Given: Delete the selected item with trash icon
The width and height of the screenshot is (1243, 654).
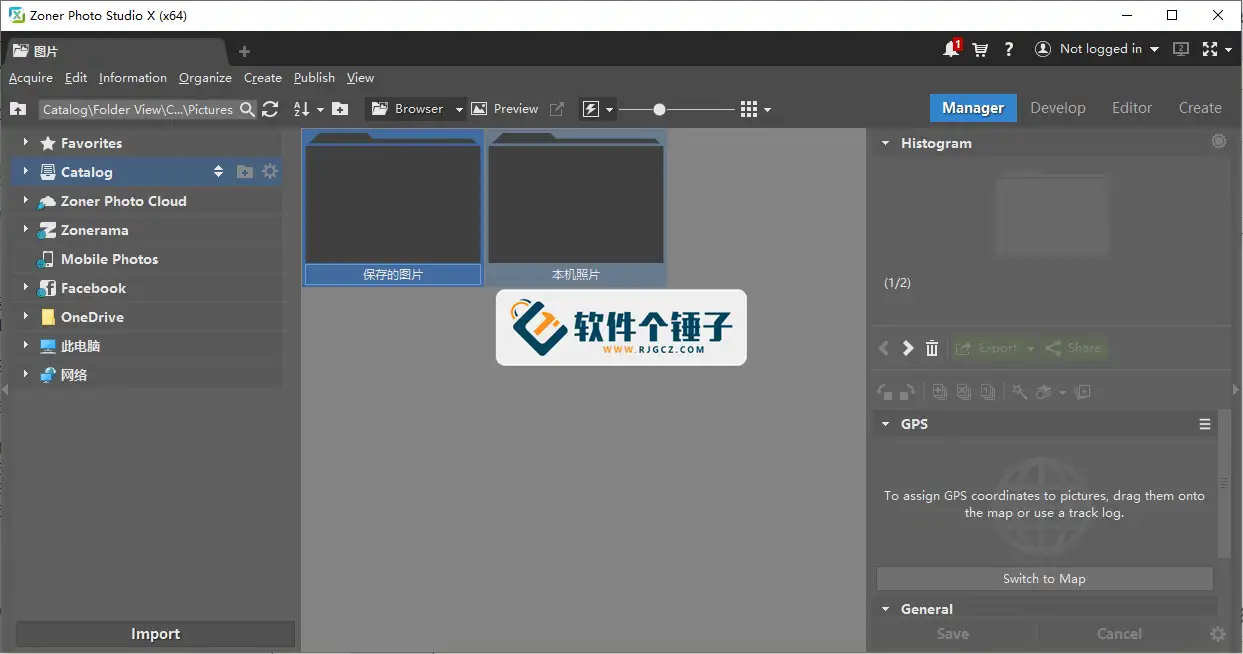Looking at the screenshot, I should point(932,348).
